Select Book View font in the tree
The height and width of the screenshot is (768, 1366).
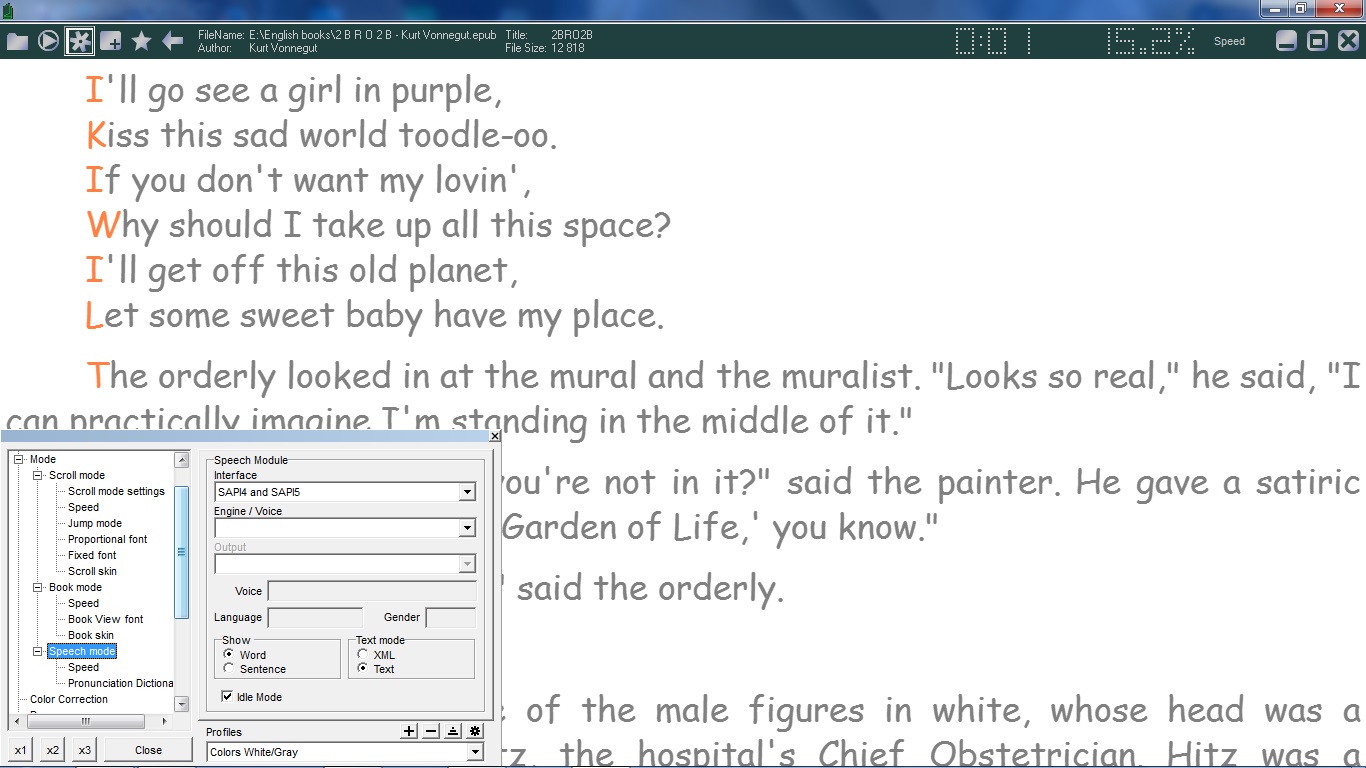[105, 619]
